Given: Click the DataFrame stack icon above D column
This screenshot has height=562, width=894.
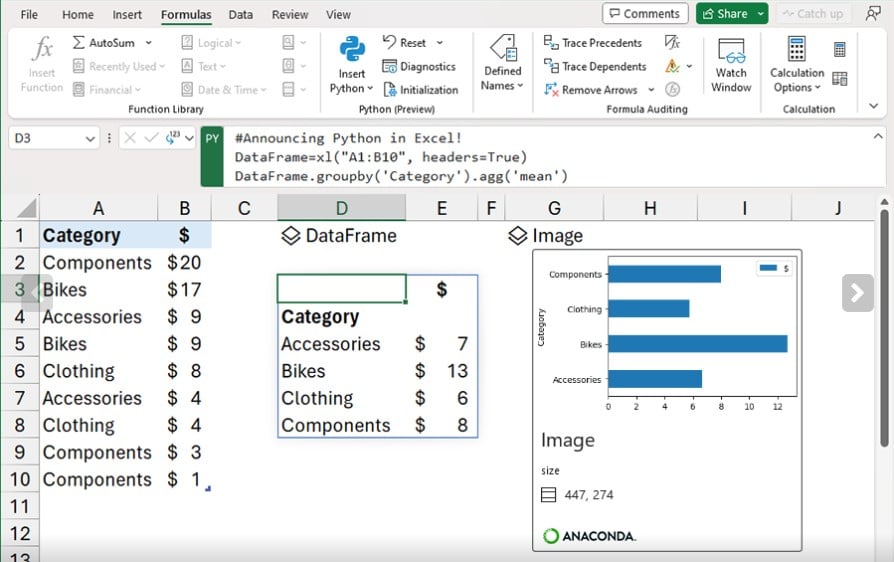Looking at the screenshot, I should tap(290, 236).
